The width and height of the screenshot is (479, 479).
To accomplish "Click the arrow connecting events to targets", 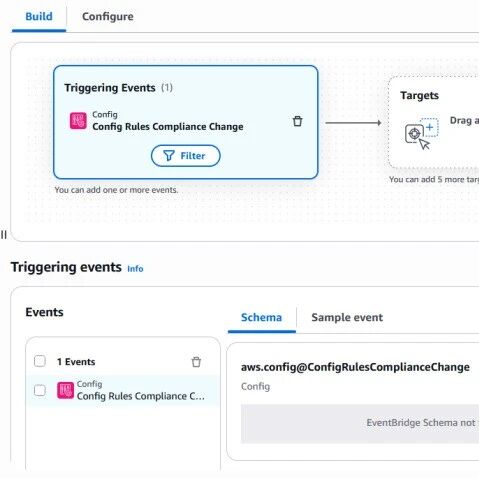I will [353, 123].
